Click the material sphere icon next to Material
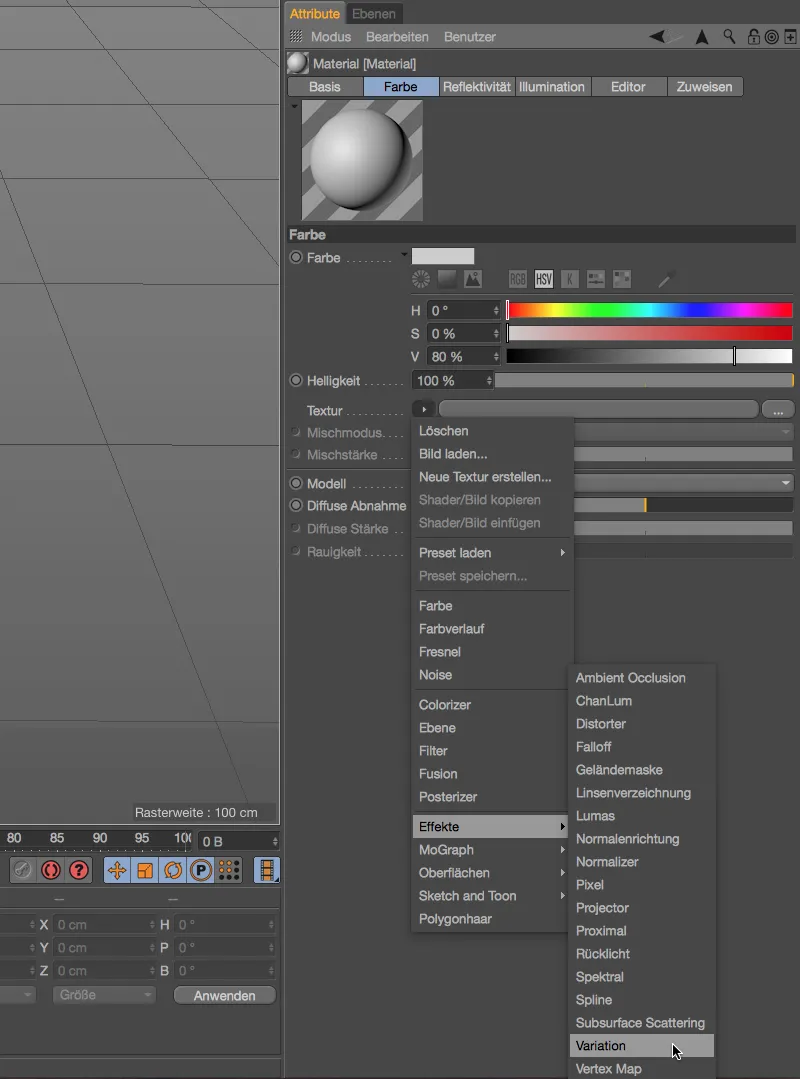Image resolution: width=800 pixels, height=1079 pixels. [297, 63]
